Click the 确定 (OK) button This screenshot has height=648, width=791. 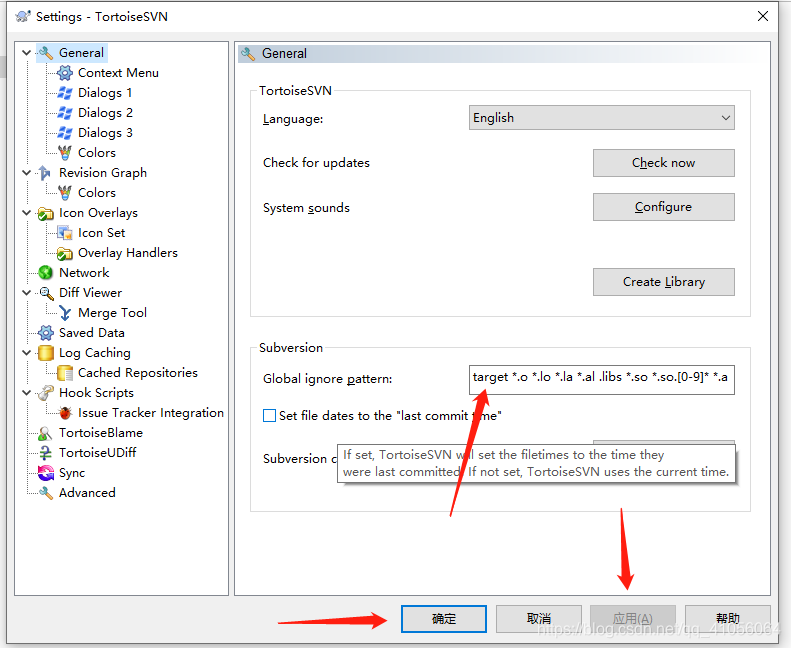(x=444, y=619)
